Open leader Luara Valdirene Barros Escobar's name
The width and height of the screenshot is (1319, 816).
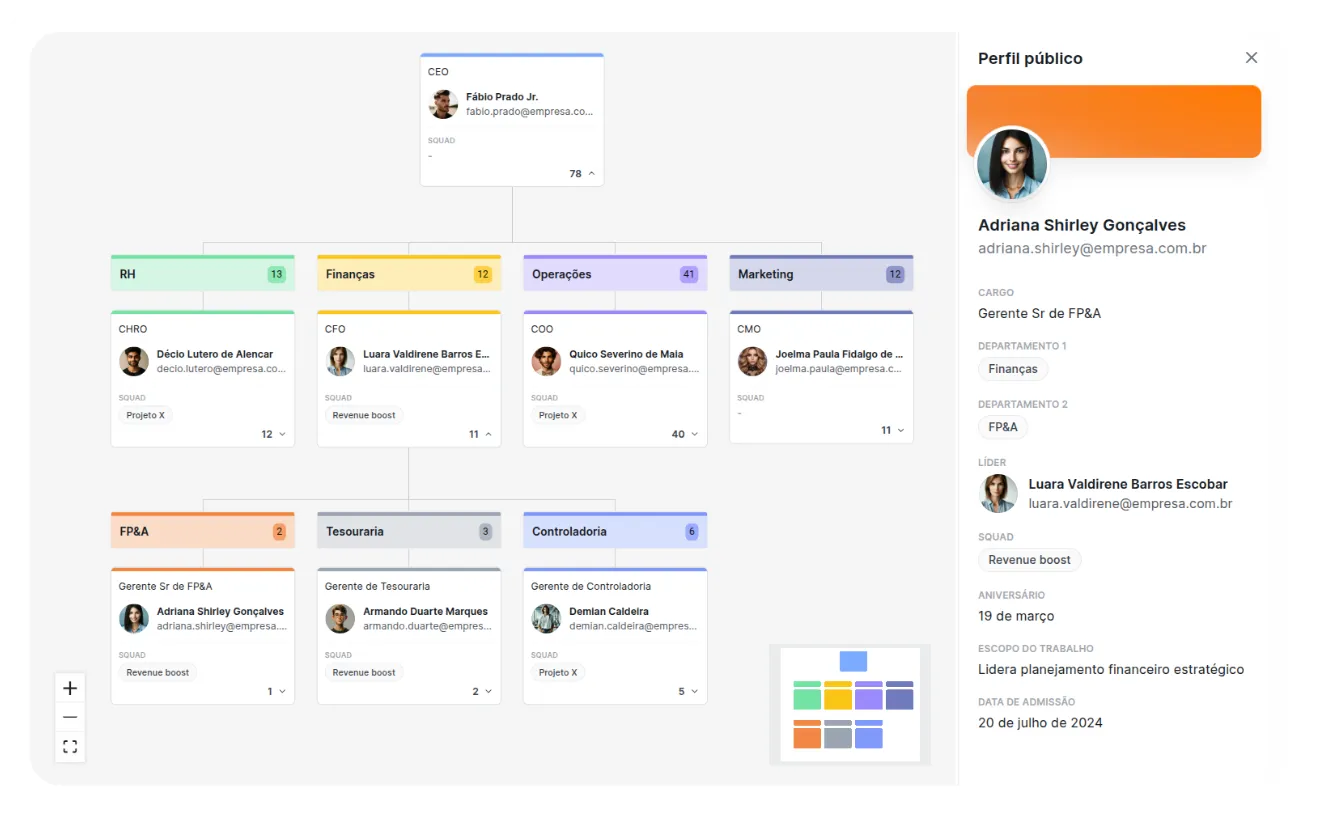[x=1128, y=484]
